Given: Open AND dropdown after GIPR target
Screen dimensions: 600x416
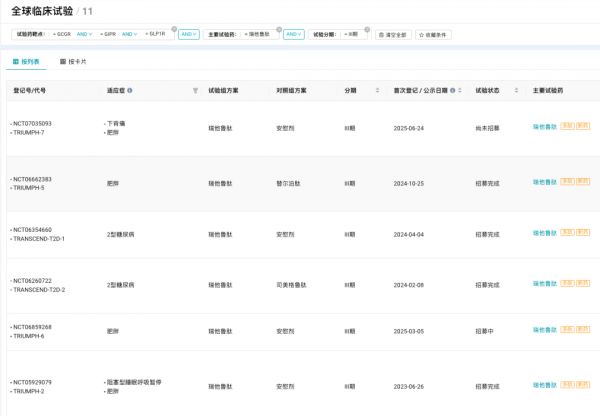Looking at the screenshot, I should click(x=130, y=34).
